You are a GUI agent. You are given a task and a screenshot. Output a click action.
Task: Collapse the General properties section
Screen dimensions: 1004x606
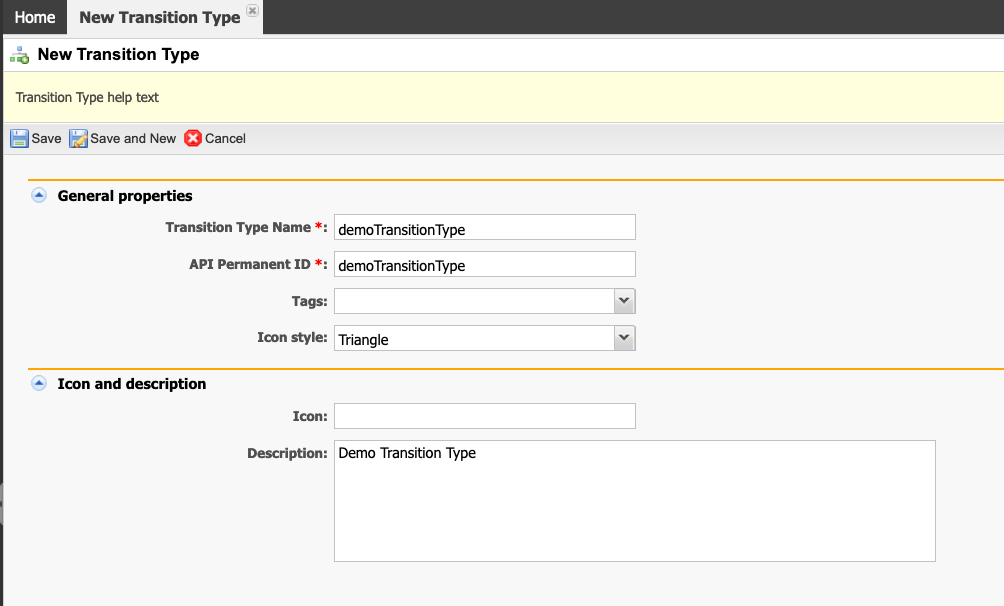coord(39,196)
